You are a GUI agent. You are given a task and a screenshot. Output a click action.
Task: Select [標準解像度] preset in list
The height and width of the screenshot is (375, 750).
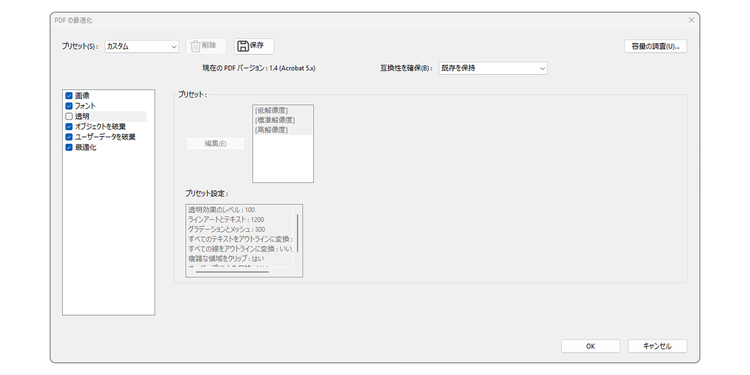click(275, 120)
